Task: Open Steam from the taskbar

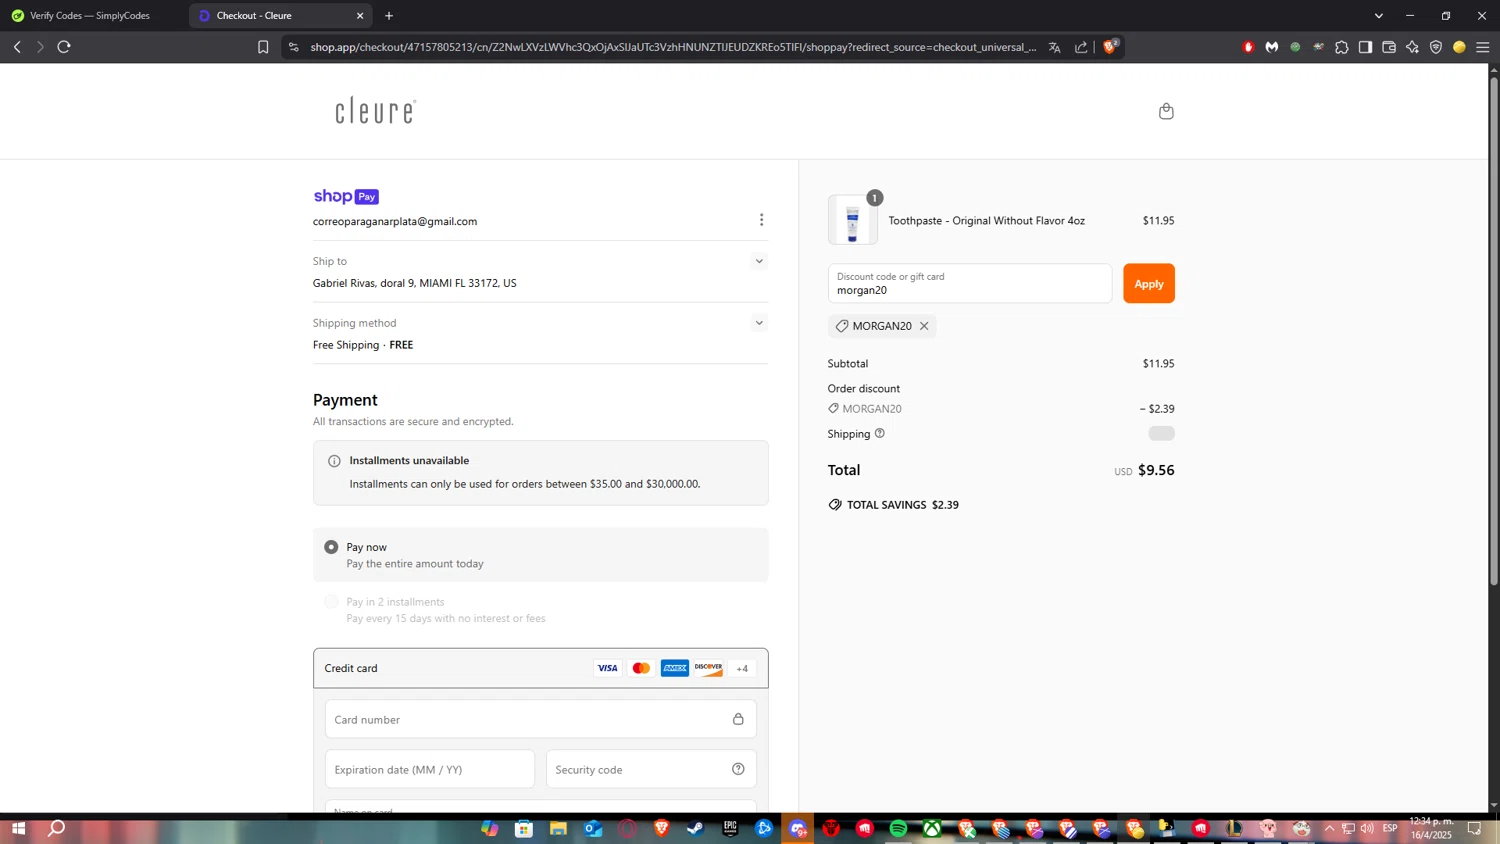Action: [x=695, y=828]
